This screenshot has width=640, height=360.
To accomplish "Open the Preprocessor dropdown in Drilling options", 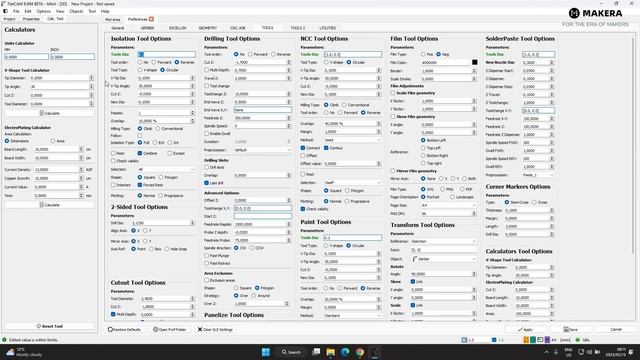I will coord(262,150).
